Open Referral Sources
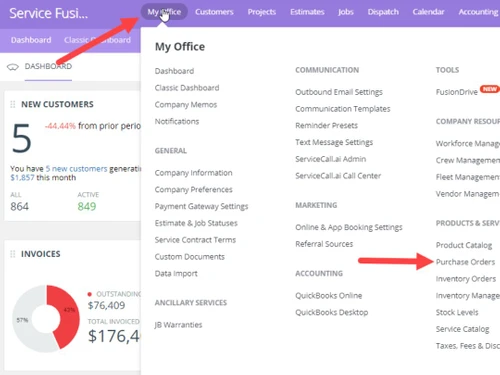The height and width of the screenshot is (375, 500). click(324, 244)
